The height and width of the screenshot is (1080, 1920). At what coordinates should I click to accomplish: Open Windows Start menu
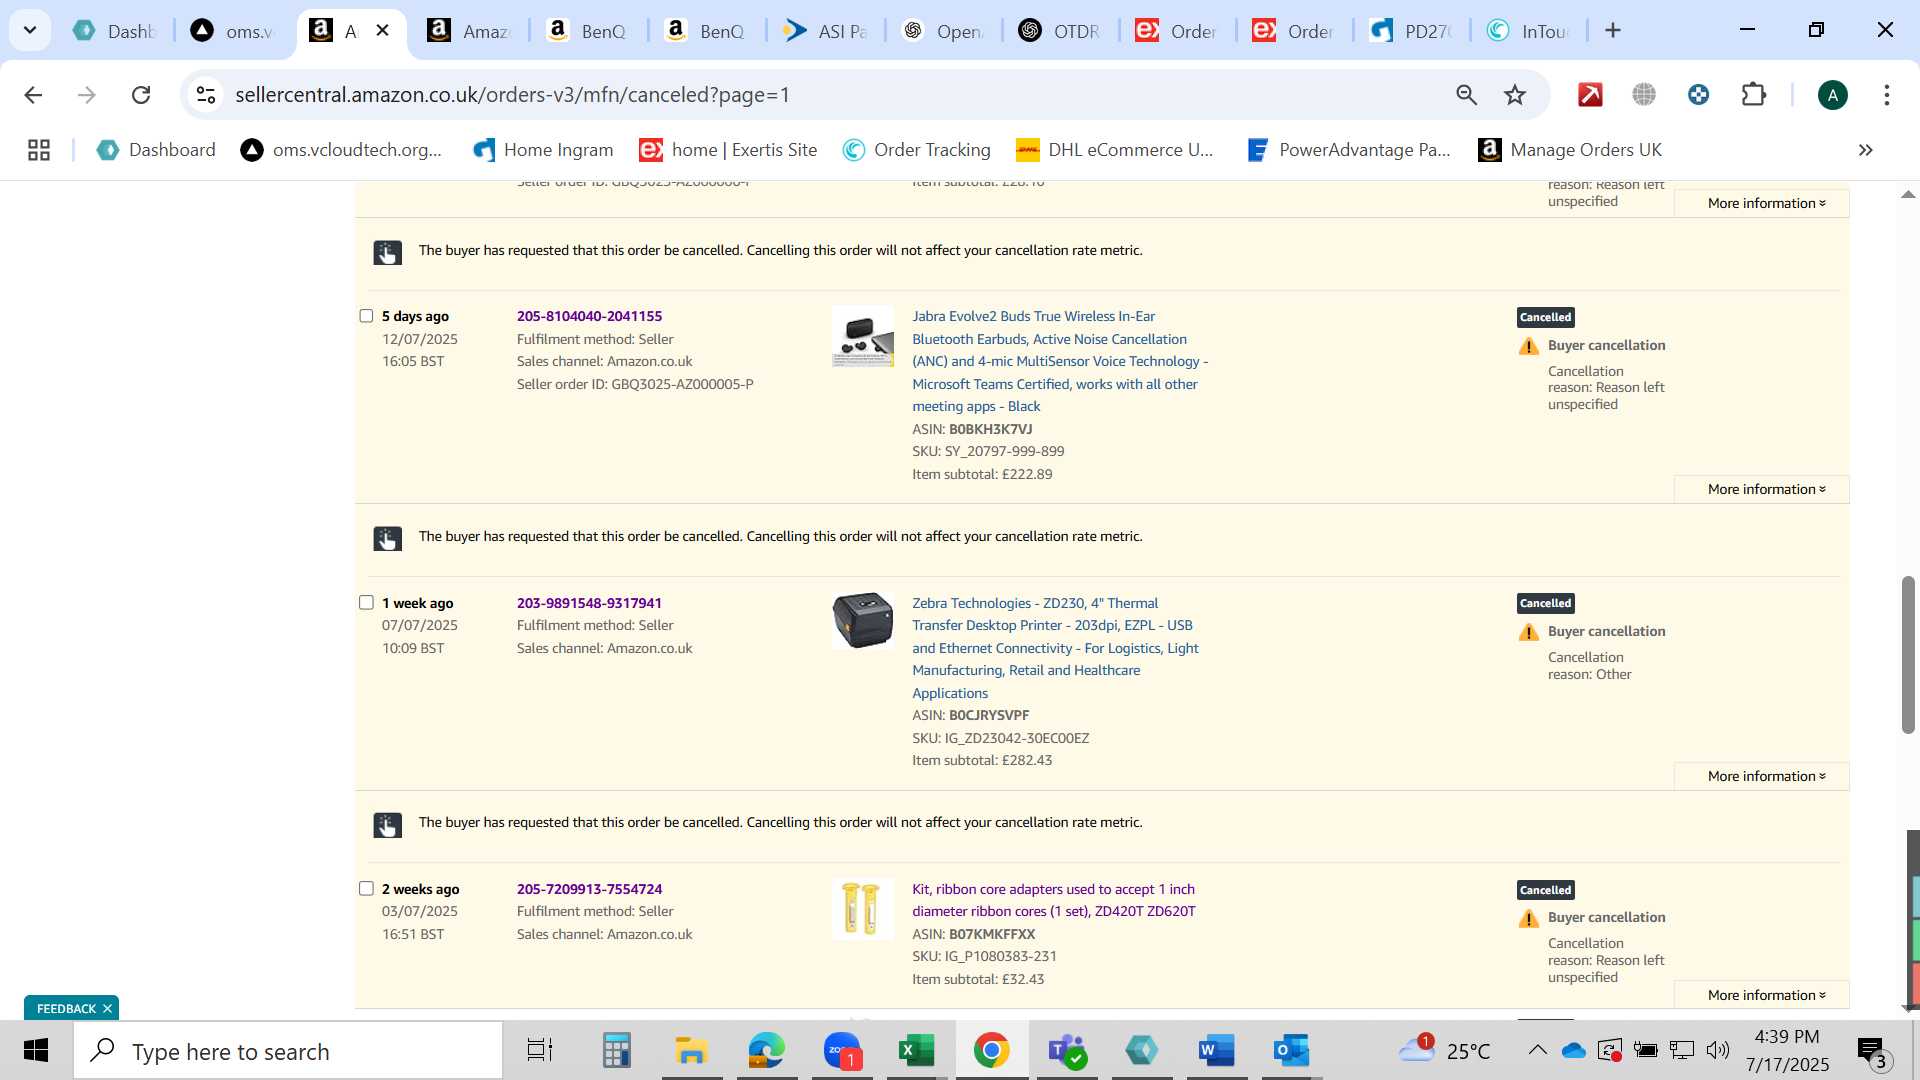tap(36, 1051)
